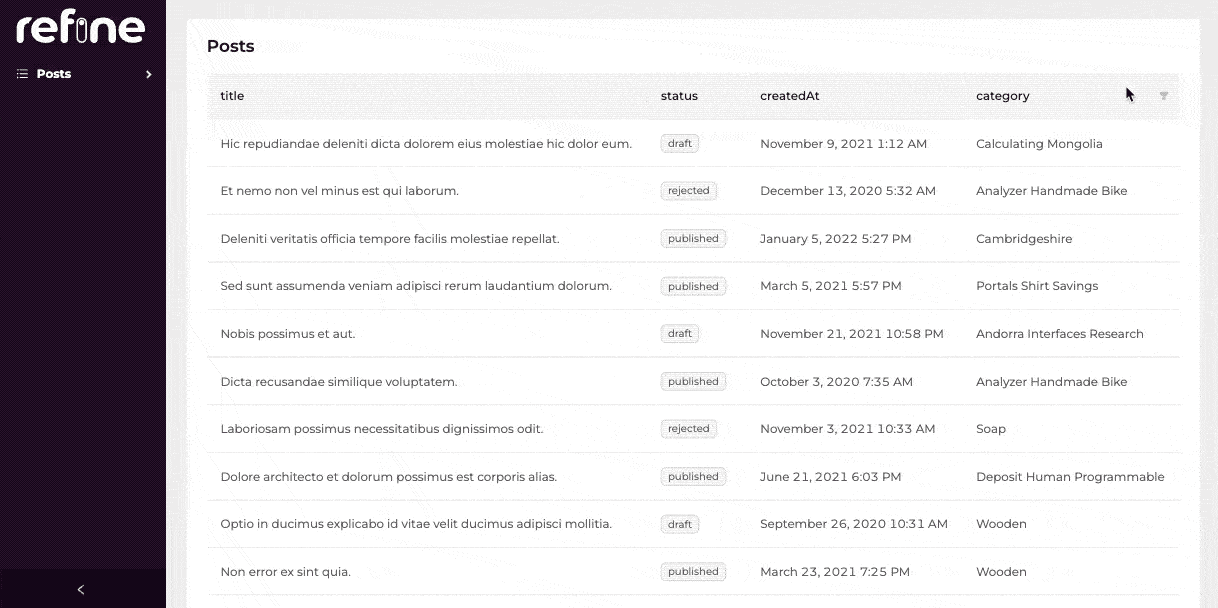Collapse the sidebar with the left arrow
Image resolution: width=1218 pixels, height=608 pixels.
coord(81,589)
